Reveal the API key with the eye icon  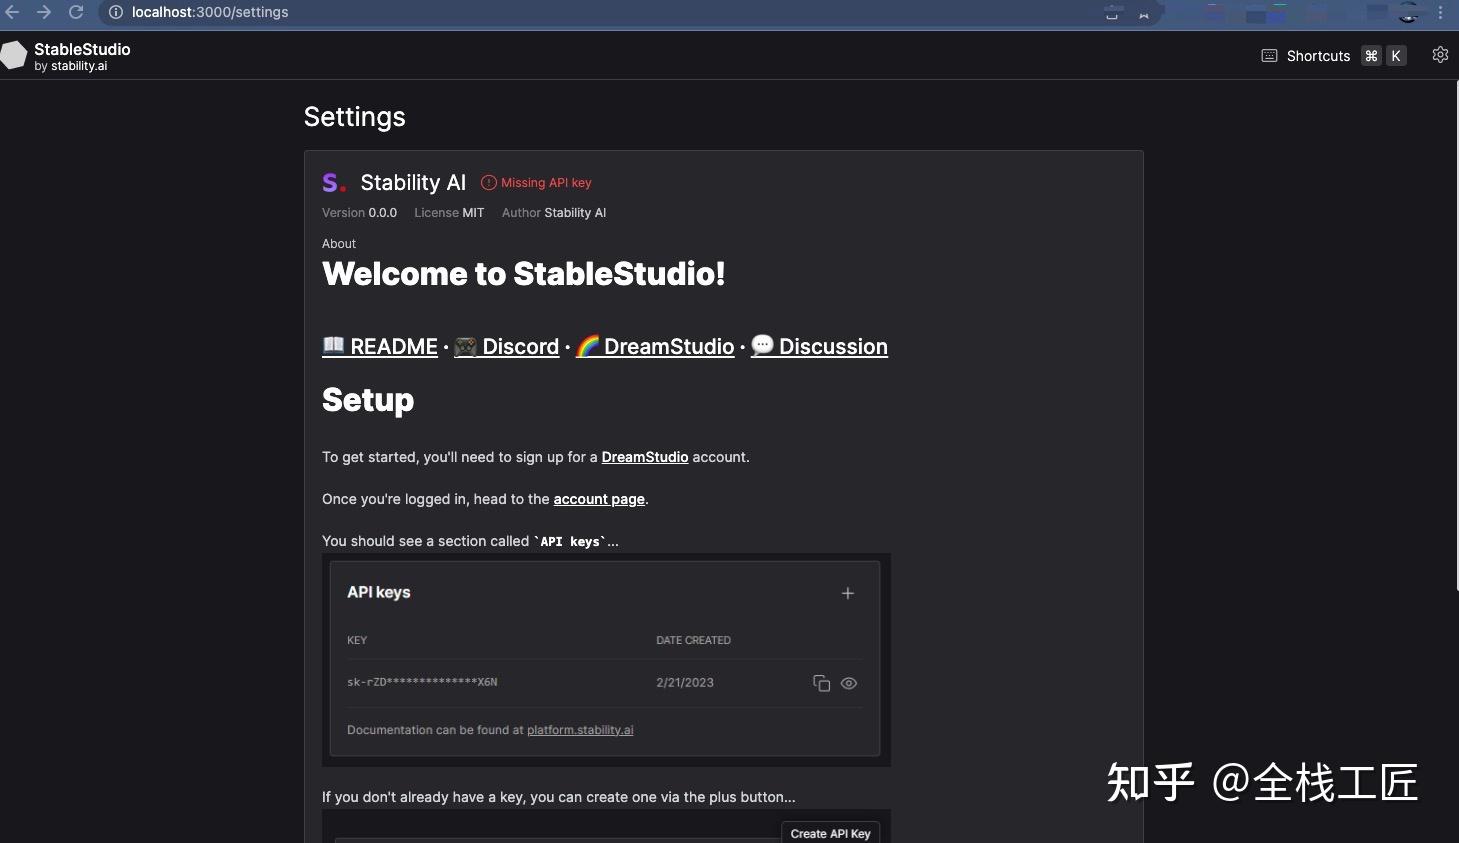click(x=849, y=684)
